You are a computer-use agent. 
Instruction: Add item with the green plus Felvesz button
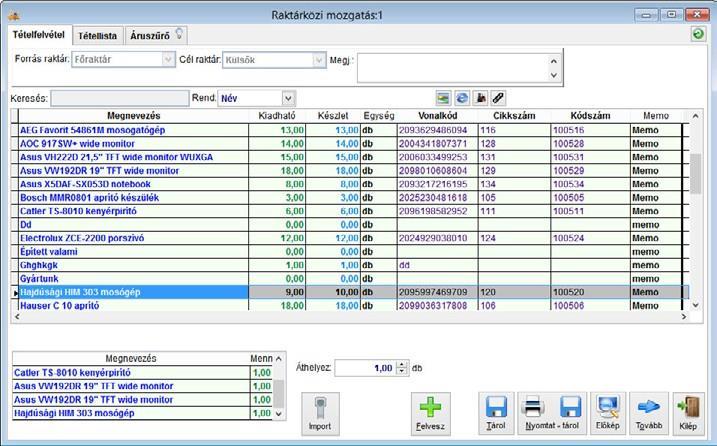click(x=430, y=414)
